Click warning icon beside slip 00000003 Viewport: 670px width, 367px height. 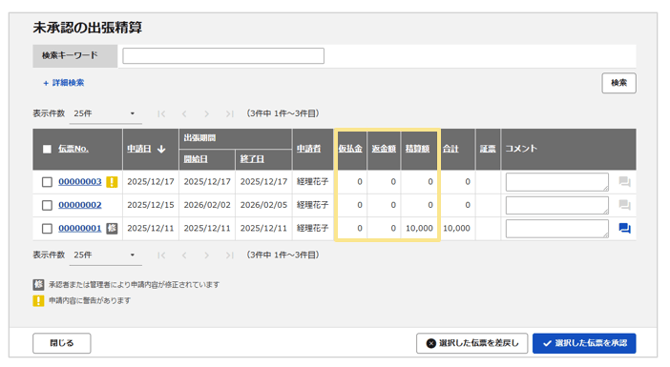coord(112,182)
